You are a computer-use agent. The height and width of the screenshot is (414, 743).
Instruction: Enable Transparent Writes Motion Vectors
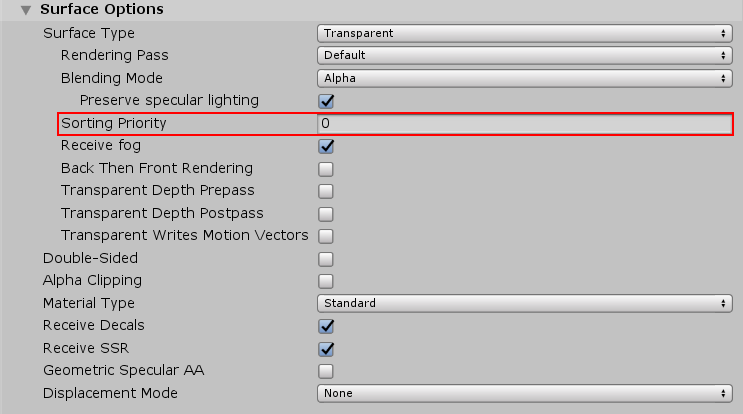click(326, 236)
